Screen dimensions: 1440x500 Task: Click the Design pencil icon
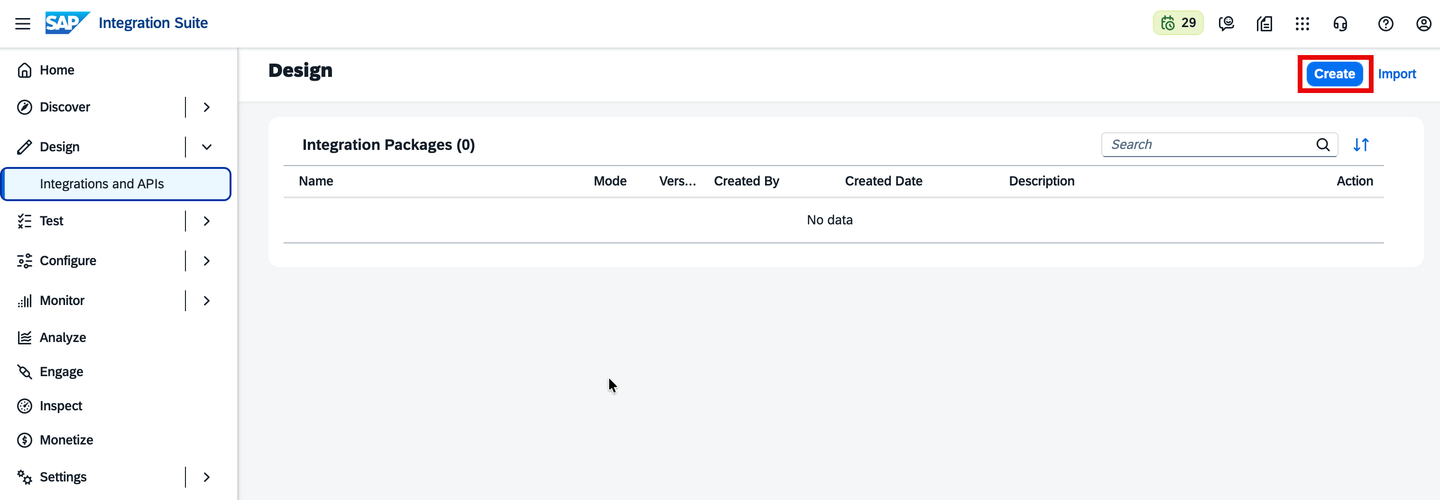click(25, 147)
